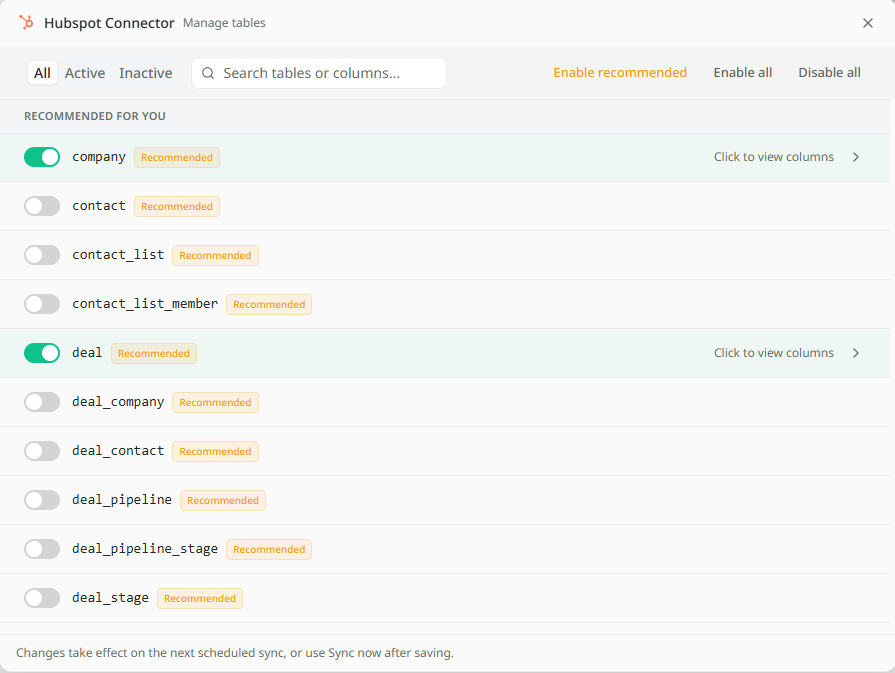Toggle on the deal_pipeline_stage table
This screenshot has height=673, width=895.
point(42,549)
